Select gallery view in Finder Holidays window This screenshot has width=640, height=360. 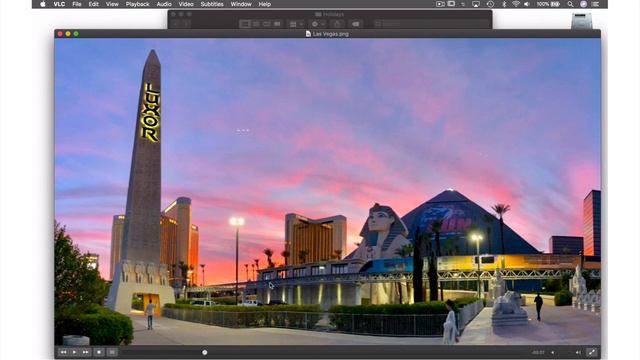277,24
